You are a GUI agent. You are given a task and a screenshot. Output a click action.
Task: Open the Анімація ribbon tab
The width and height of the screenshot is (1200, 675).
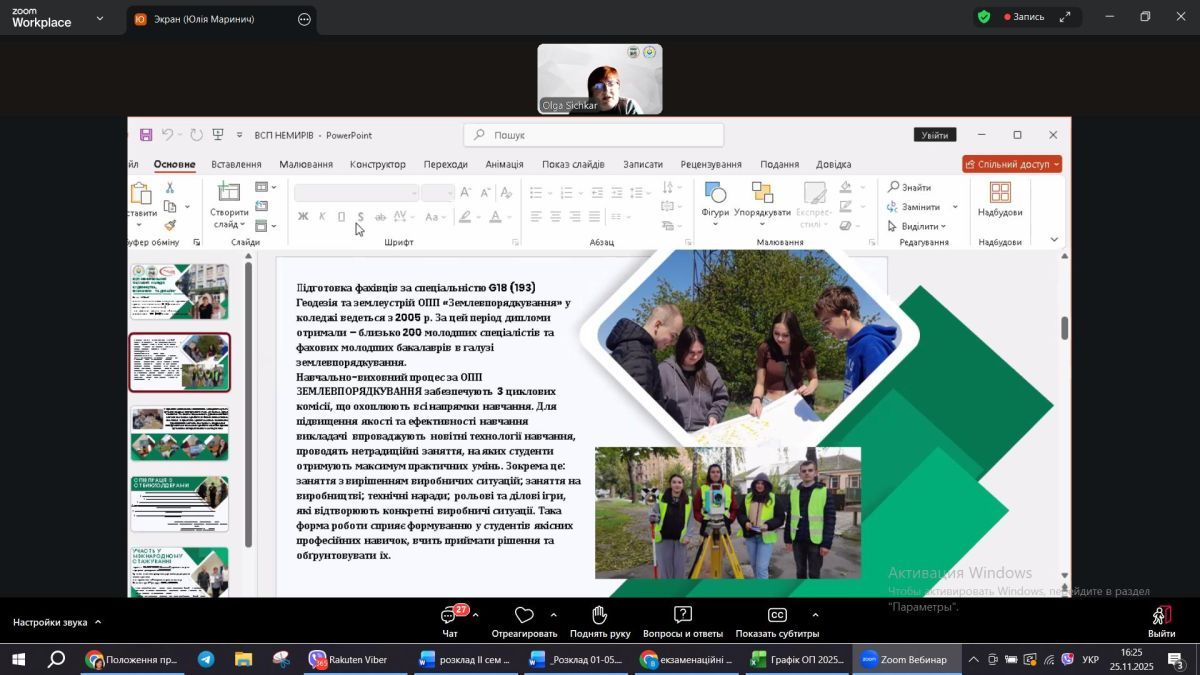point(504,164)
